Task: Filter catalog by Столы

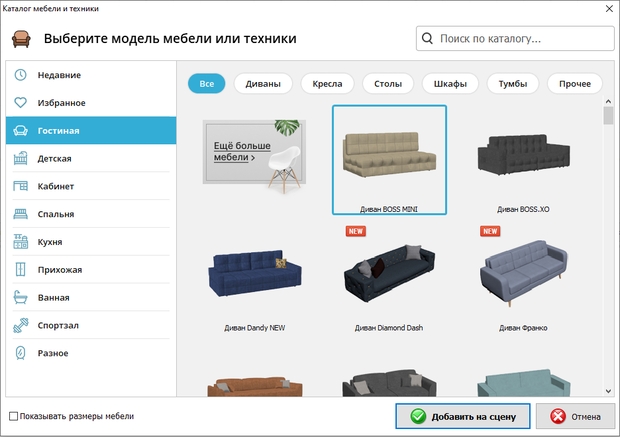Action: [x=388, y=83]
